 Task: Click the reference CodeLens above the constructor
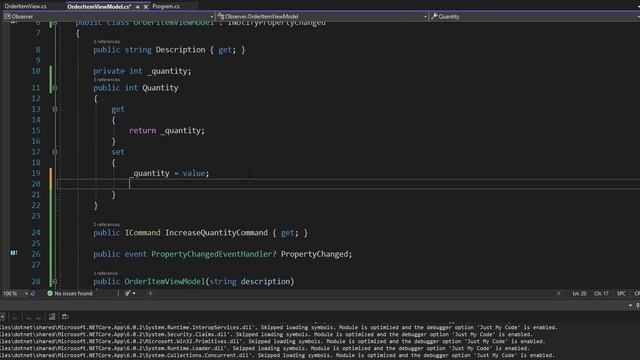tap(105, 273)
